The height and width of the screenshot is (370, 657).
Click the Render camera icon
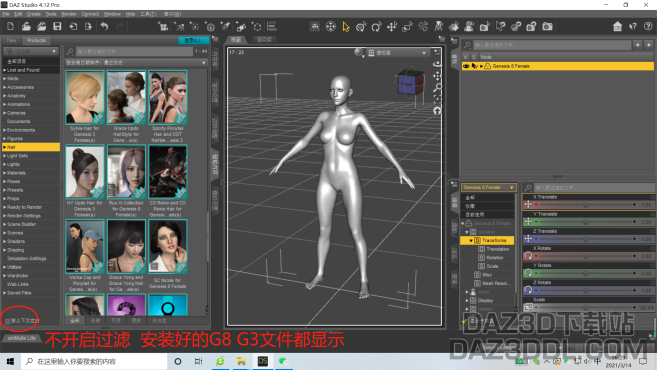[x=547, y=27]
